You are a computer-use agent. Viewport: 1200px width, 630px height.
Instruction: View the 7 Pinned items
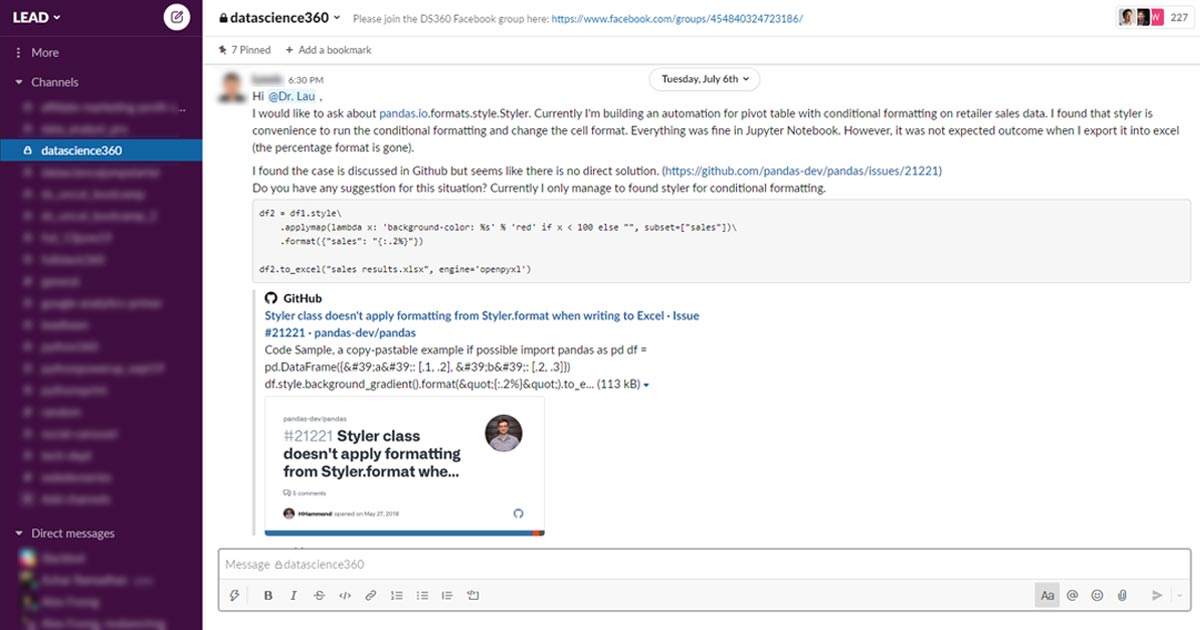coord(244,50)
